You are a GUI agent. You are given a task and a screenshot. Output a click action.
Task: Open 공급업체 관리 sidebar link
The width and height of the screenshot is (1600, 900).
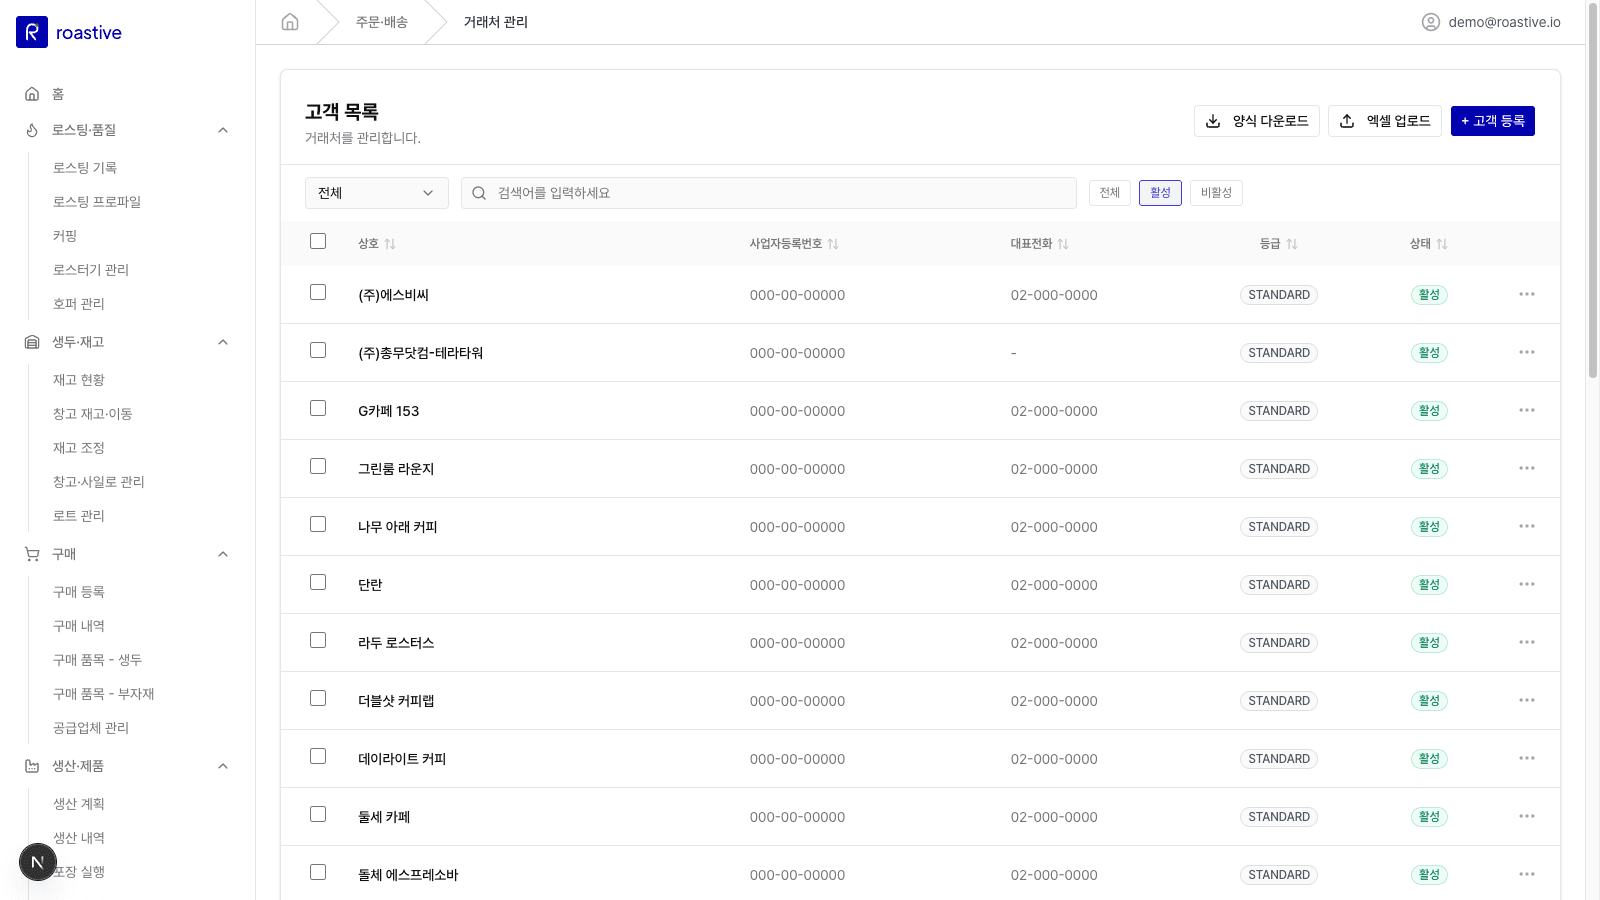point(91,728)
